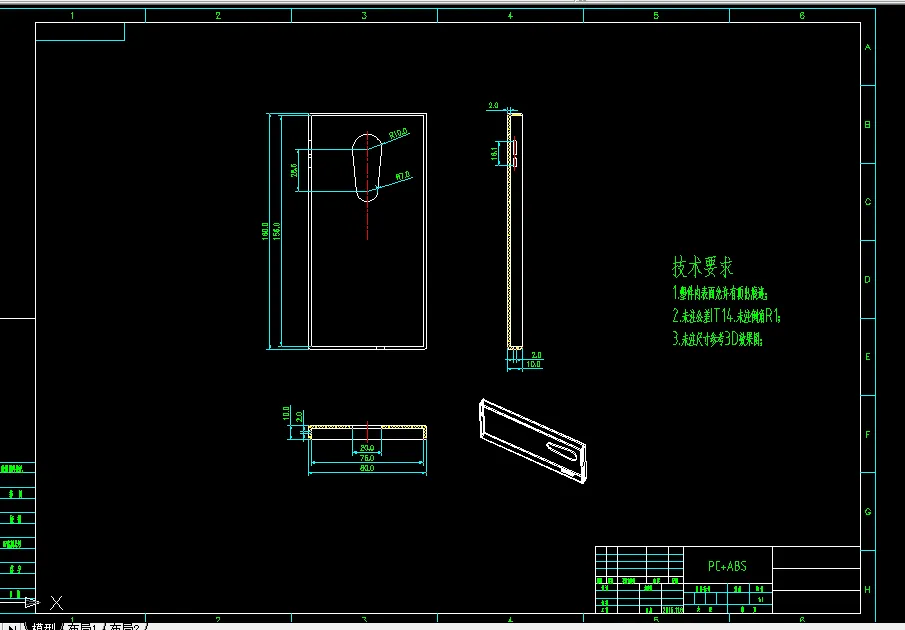
Task: Select the 160.0 height dimension
Action: 265,231
